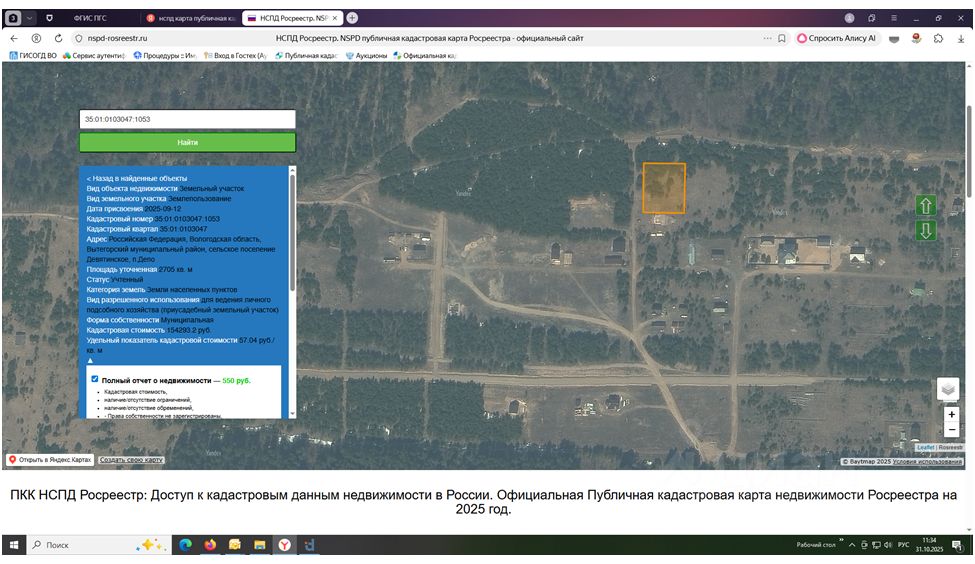The width and height of the screenshot is (975, 564).
Task: Click the РУС language indicator
Action: pyautogui.click(x=903, y=545)
